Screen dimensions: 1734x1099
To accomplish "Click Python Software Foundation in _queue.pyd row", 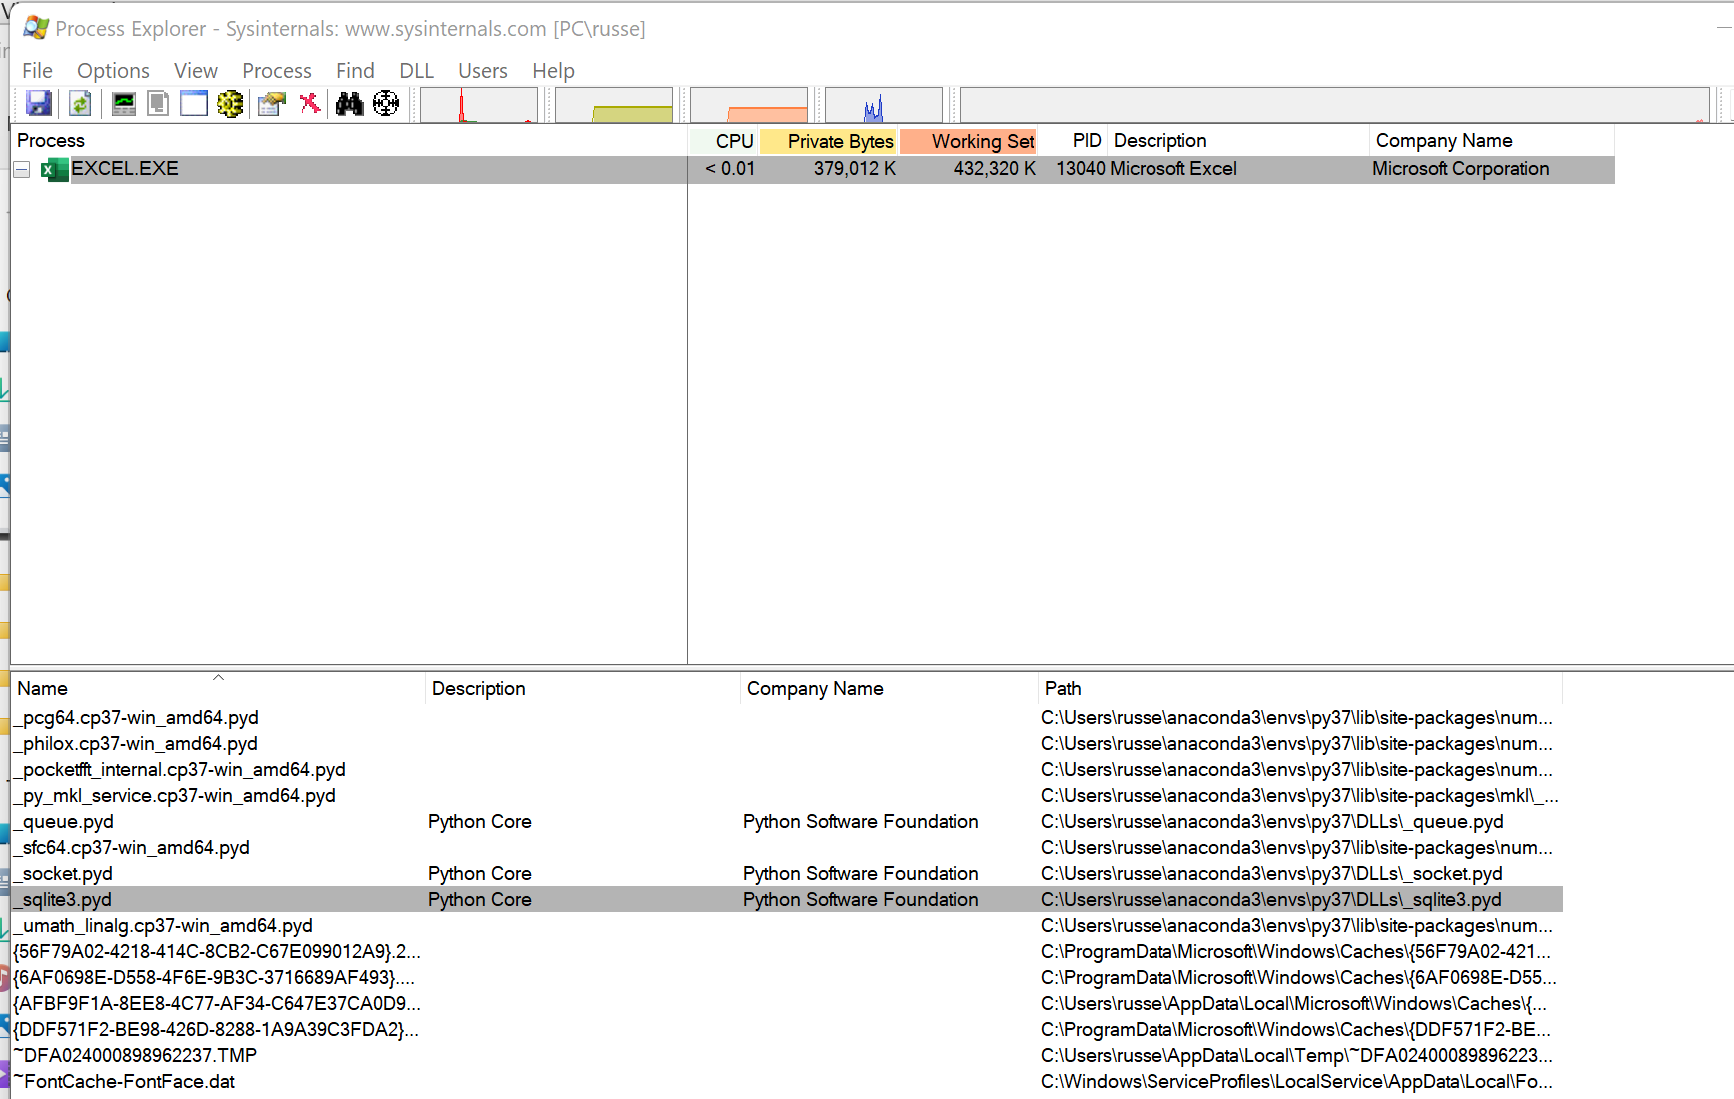I will (x=860, y=822).
